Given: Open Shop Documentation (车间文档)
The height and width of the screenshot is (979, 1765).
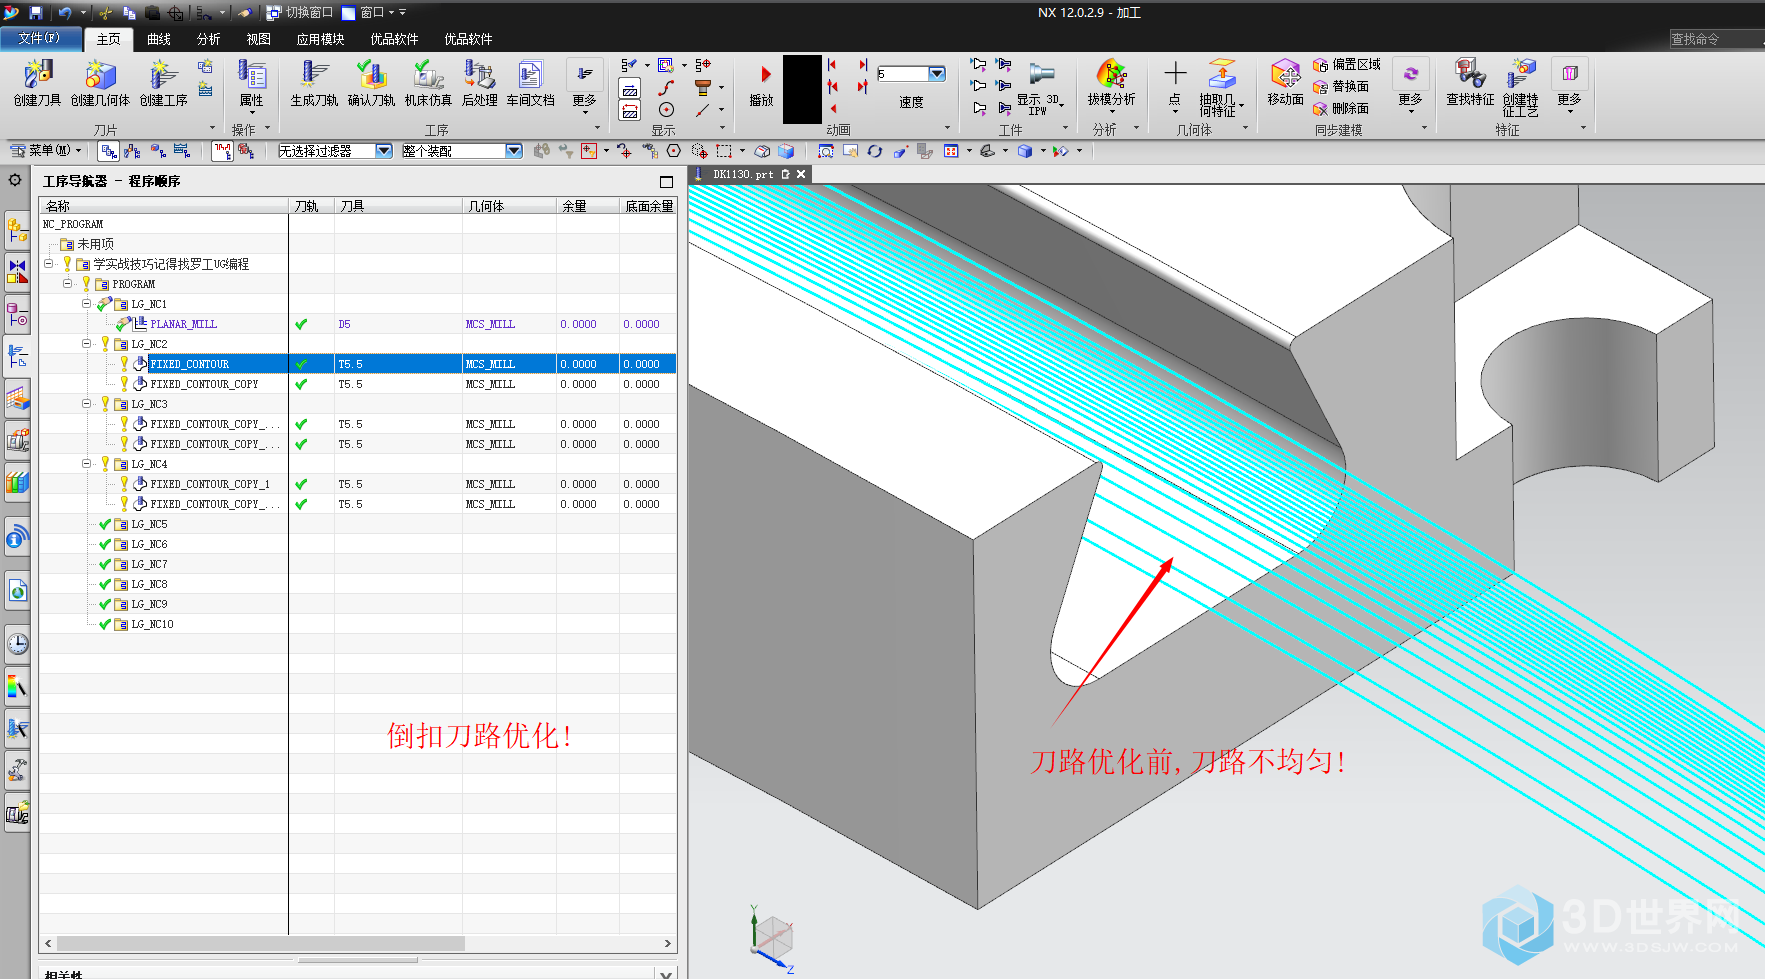Looking at the screenshot, I should pyautogui.click(x=530, y=82).
